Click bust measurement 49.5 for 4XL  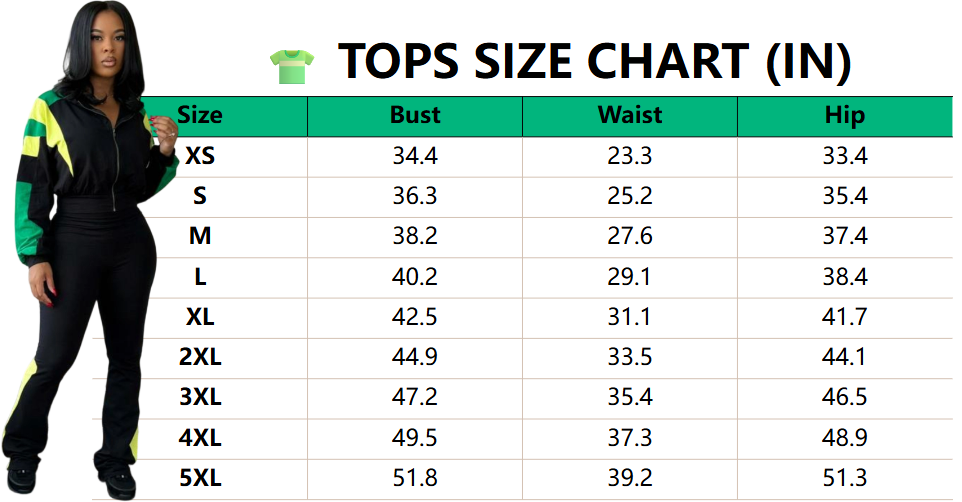[x=415, y=438]
